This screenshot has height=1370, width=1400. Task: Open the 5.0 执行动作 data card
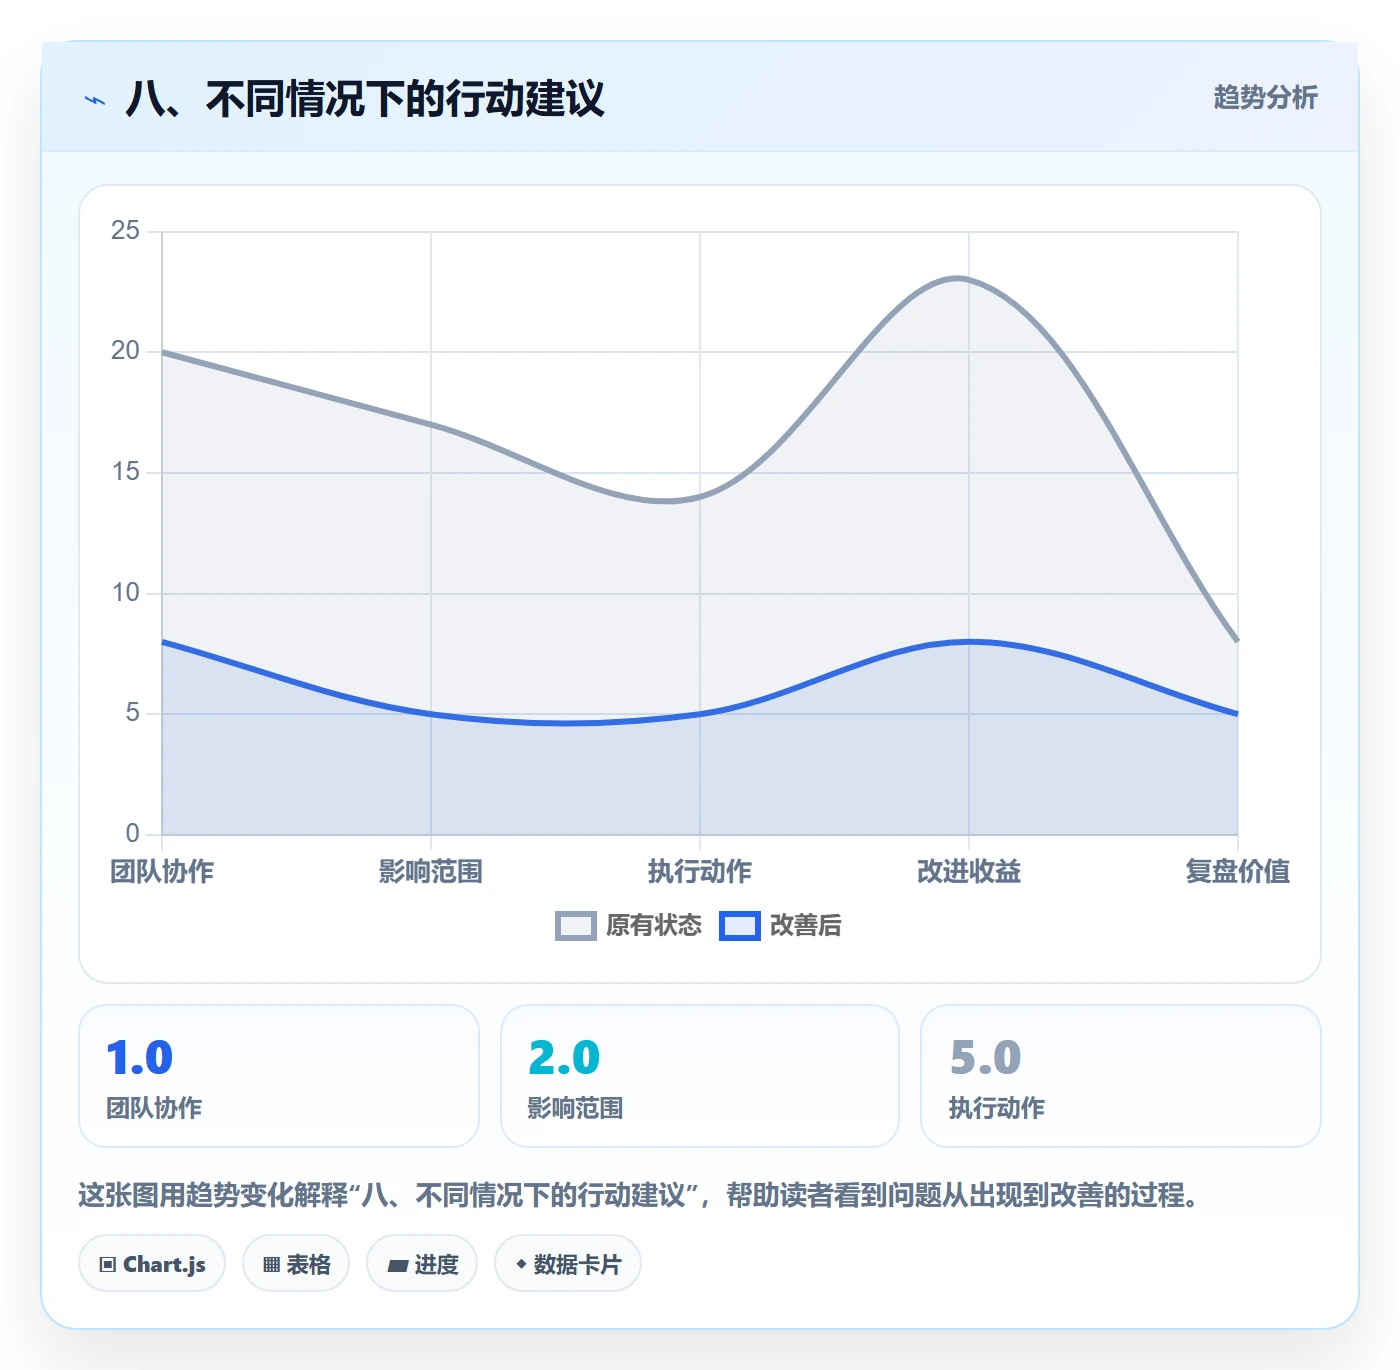click(x=1121, y=1076)
